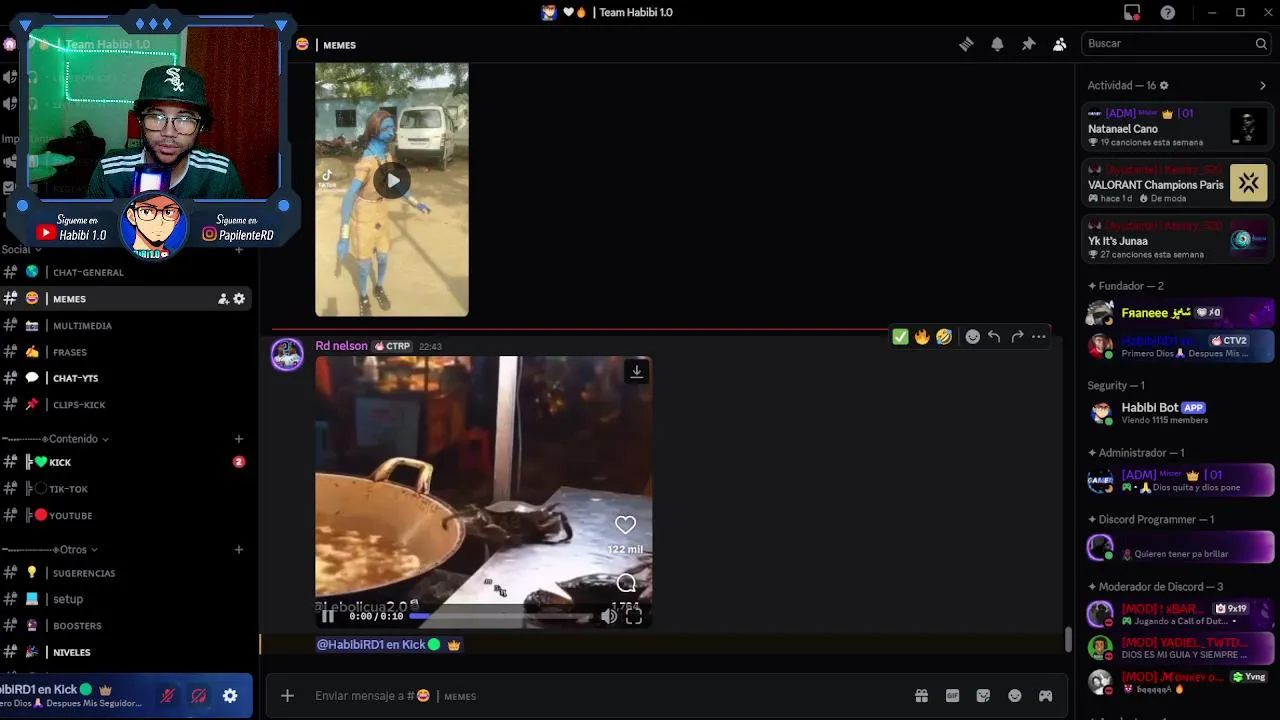The height and width of the screenshot is (720, 1280).
Task: Open Rd nelson's profile name
Action: (x=341, y=346)
